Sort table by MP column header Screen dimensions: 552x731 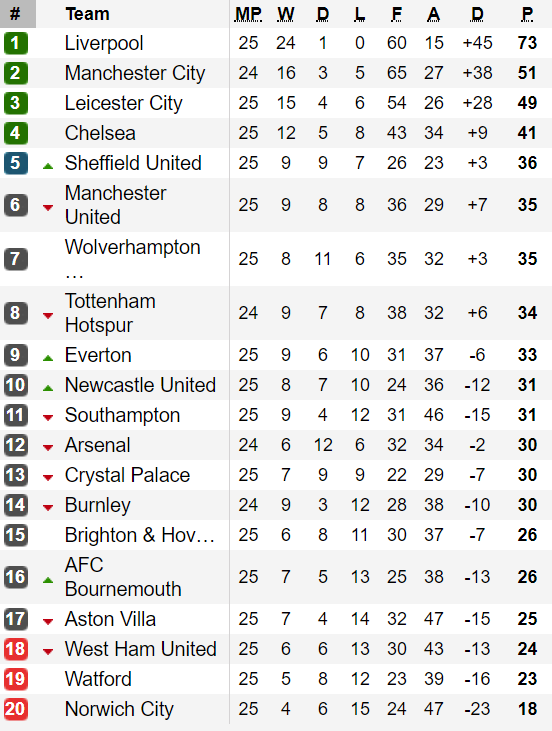click(248, 14)
